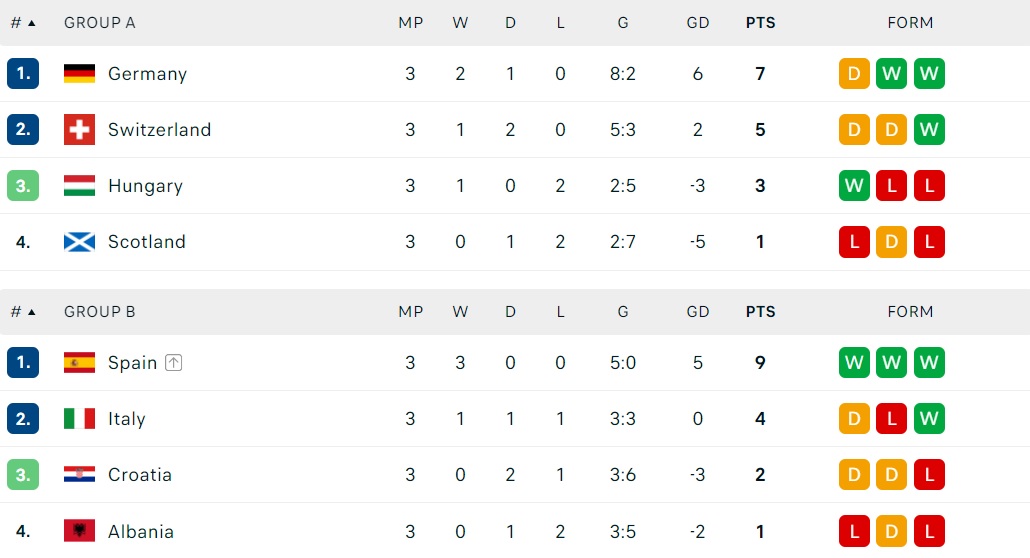The height and width of the screenshot is (558, 1030).
Task: Click Spain's rank 1 position badge
Action: pyautogui.click(x=23, y=363)
